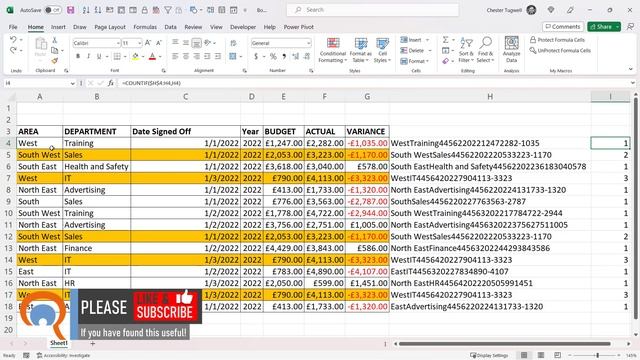Screen dimensions: 640x360
Task: Center text horizontally
Action: pos(186,56)
